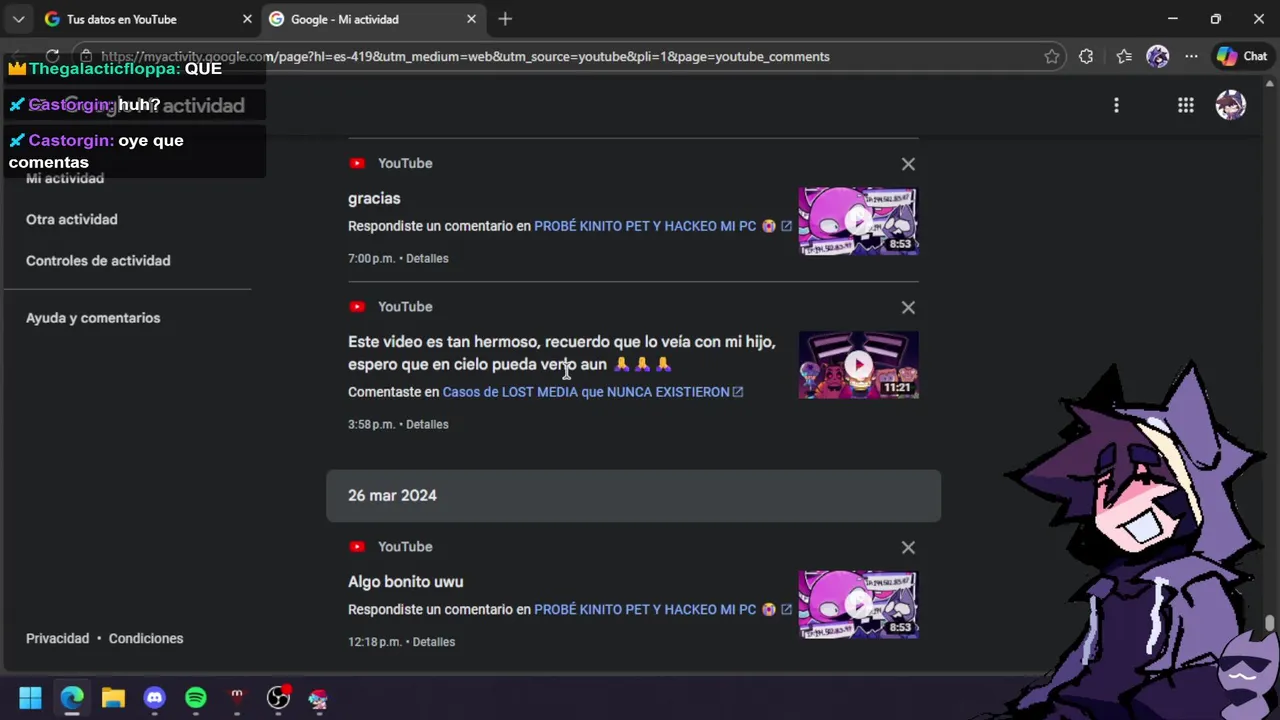This screenshot has width=1280, height=720.
Task: Open the Copilot Chat button
Action: 1241,57
